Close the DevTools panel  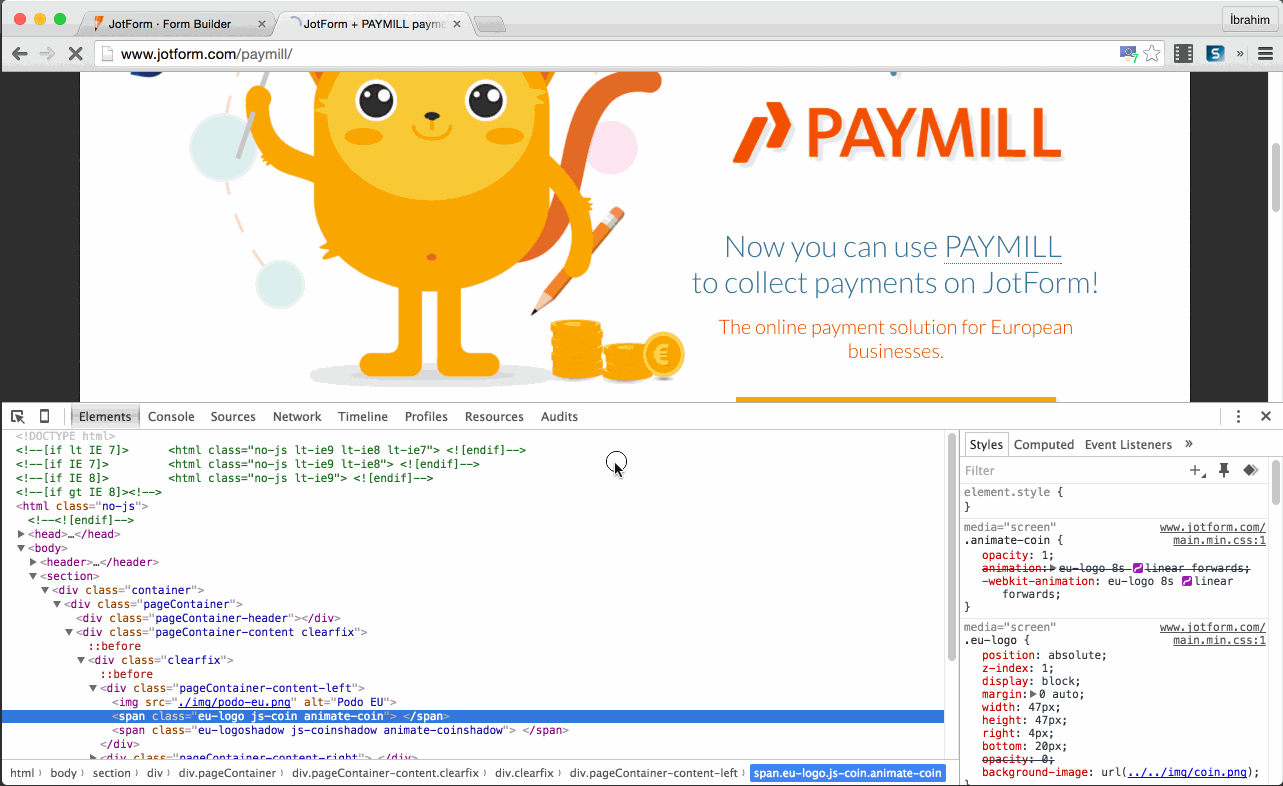(x=1265, y=417)
